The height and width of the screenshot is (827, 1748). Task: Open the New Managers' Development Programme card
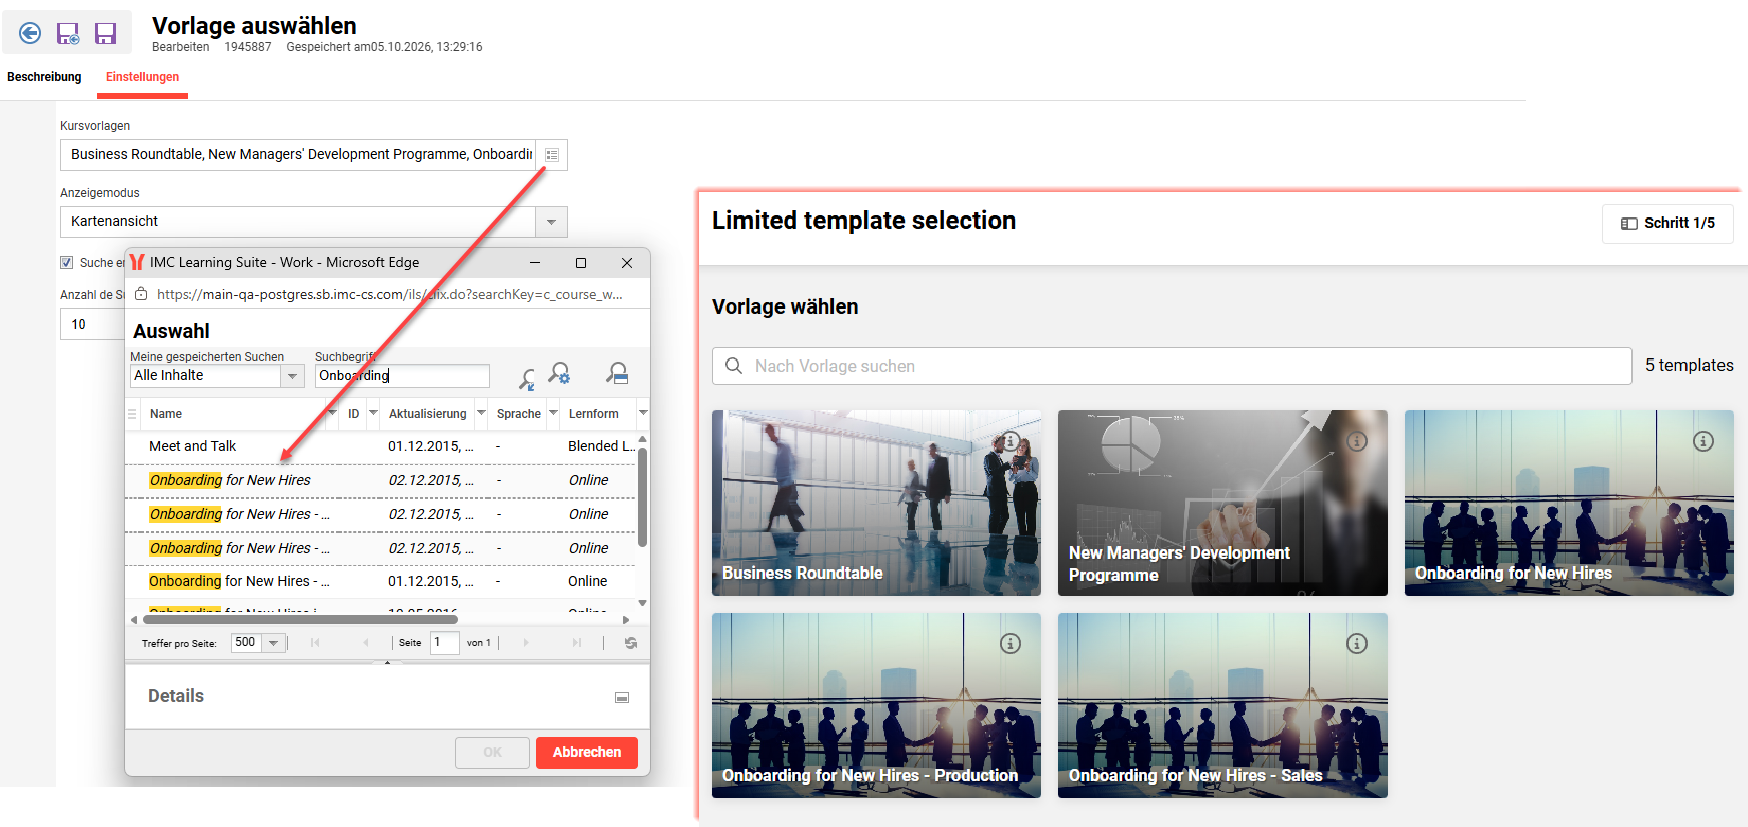1223,503
